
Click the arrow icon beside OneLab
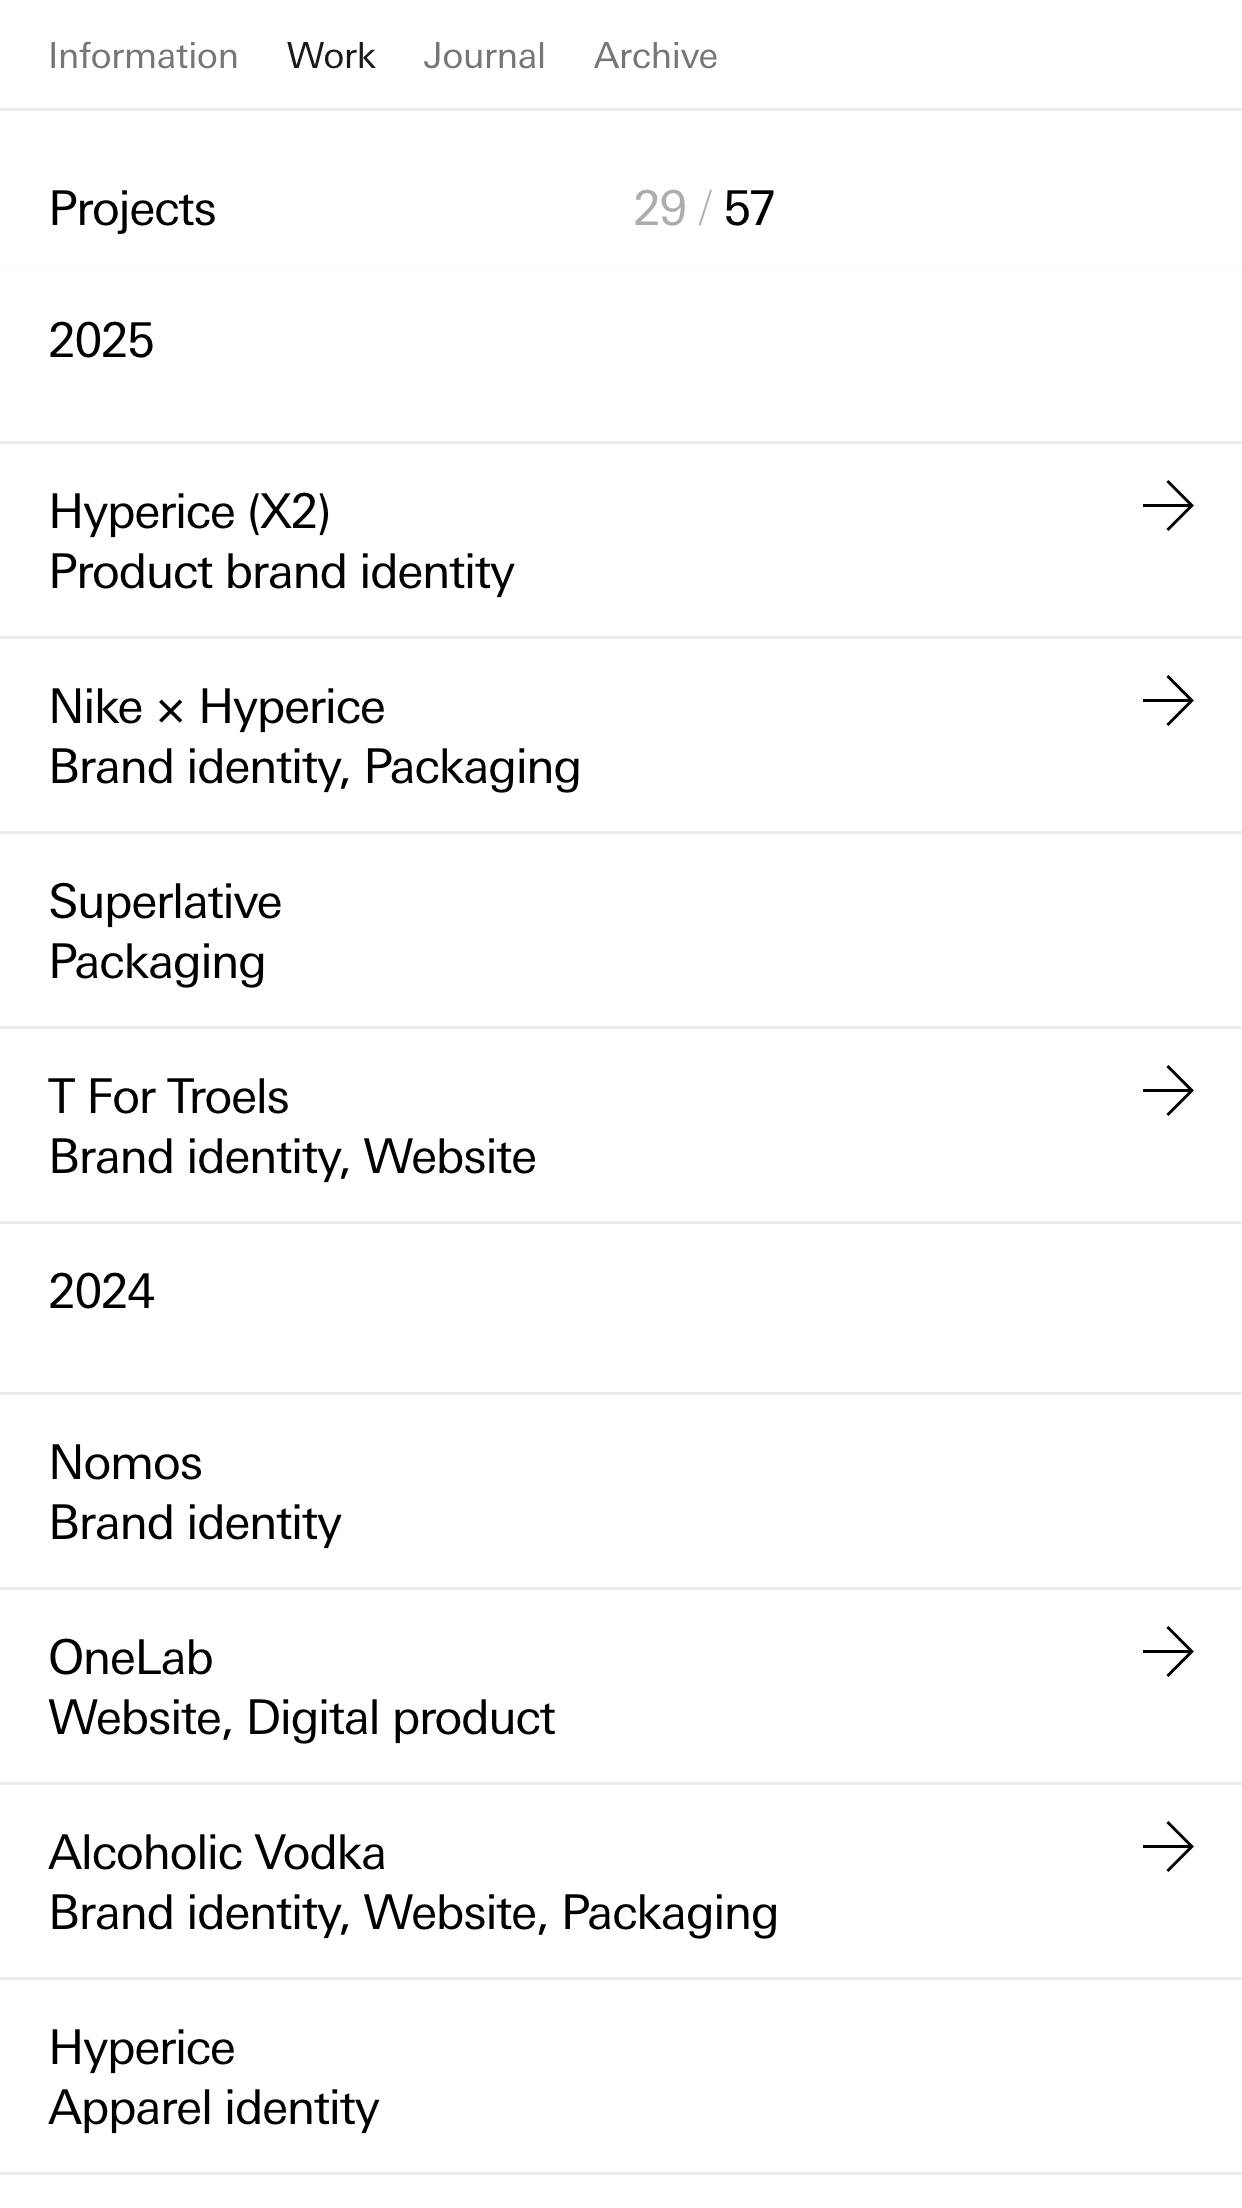1167,1652
